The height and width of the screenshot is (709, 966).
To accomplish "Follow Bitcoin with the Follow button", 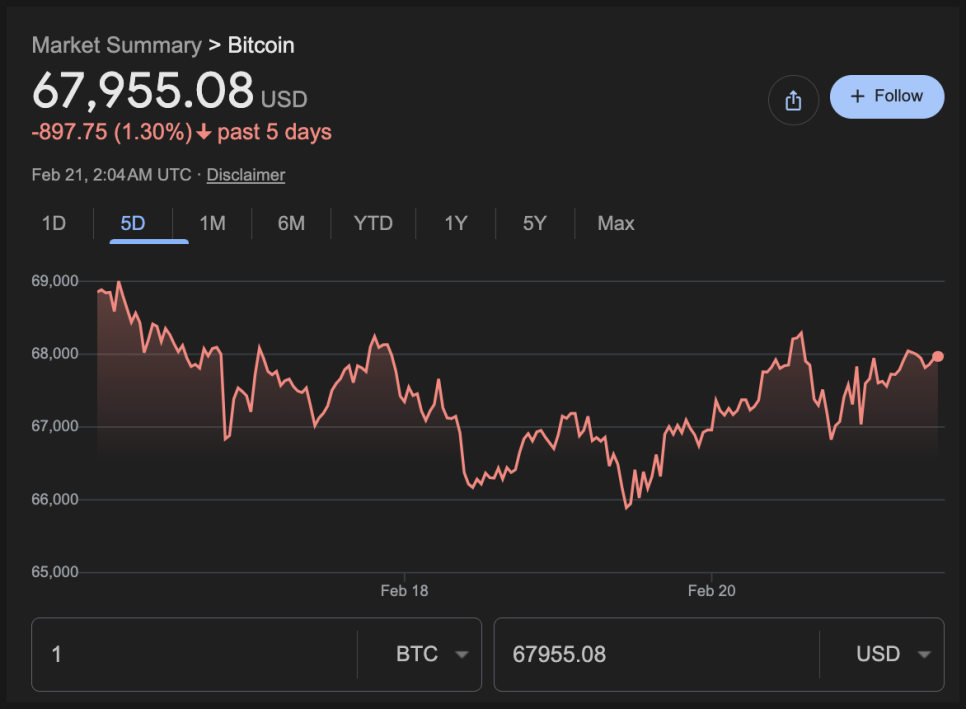I will pyautogui.click(x=887, y=97).
